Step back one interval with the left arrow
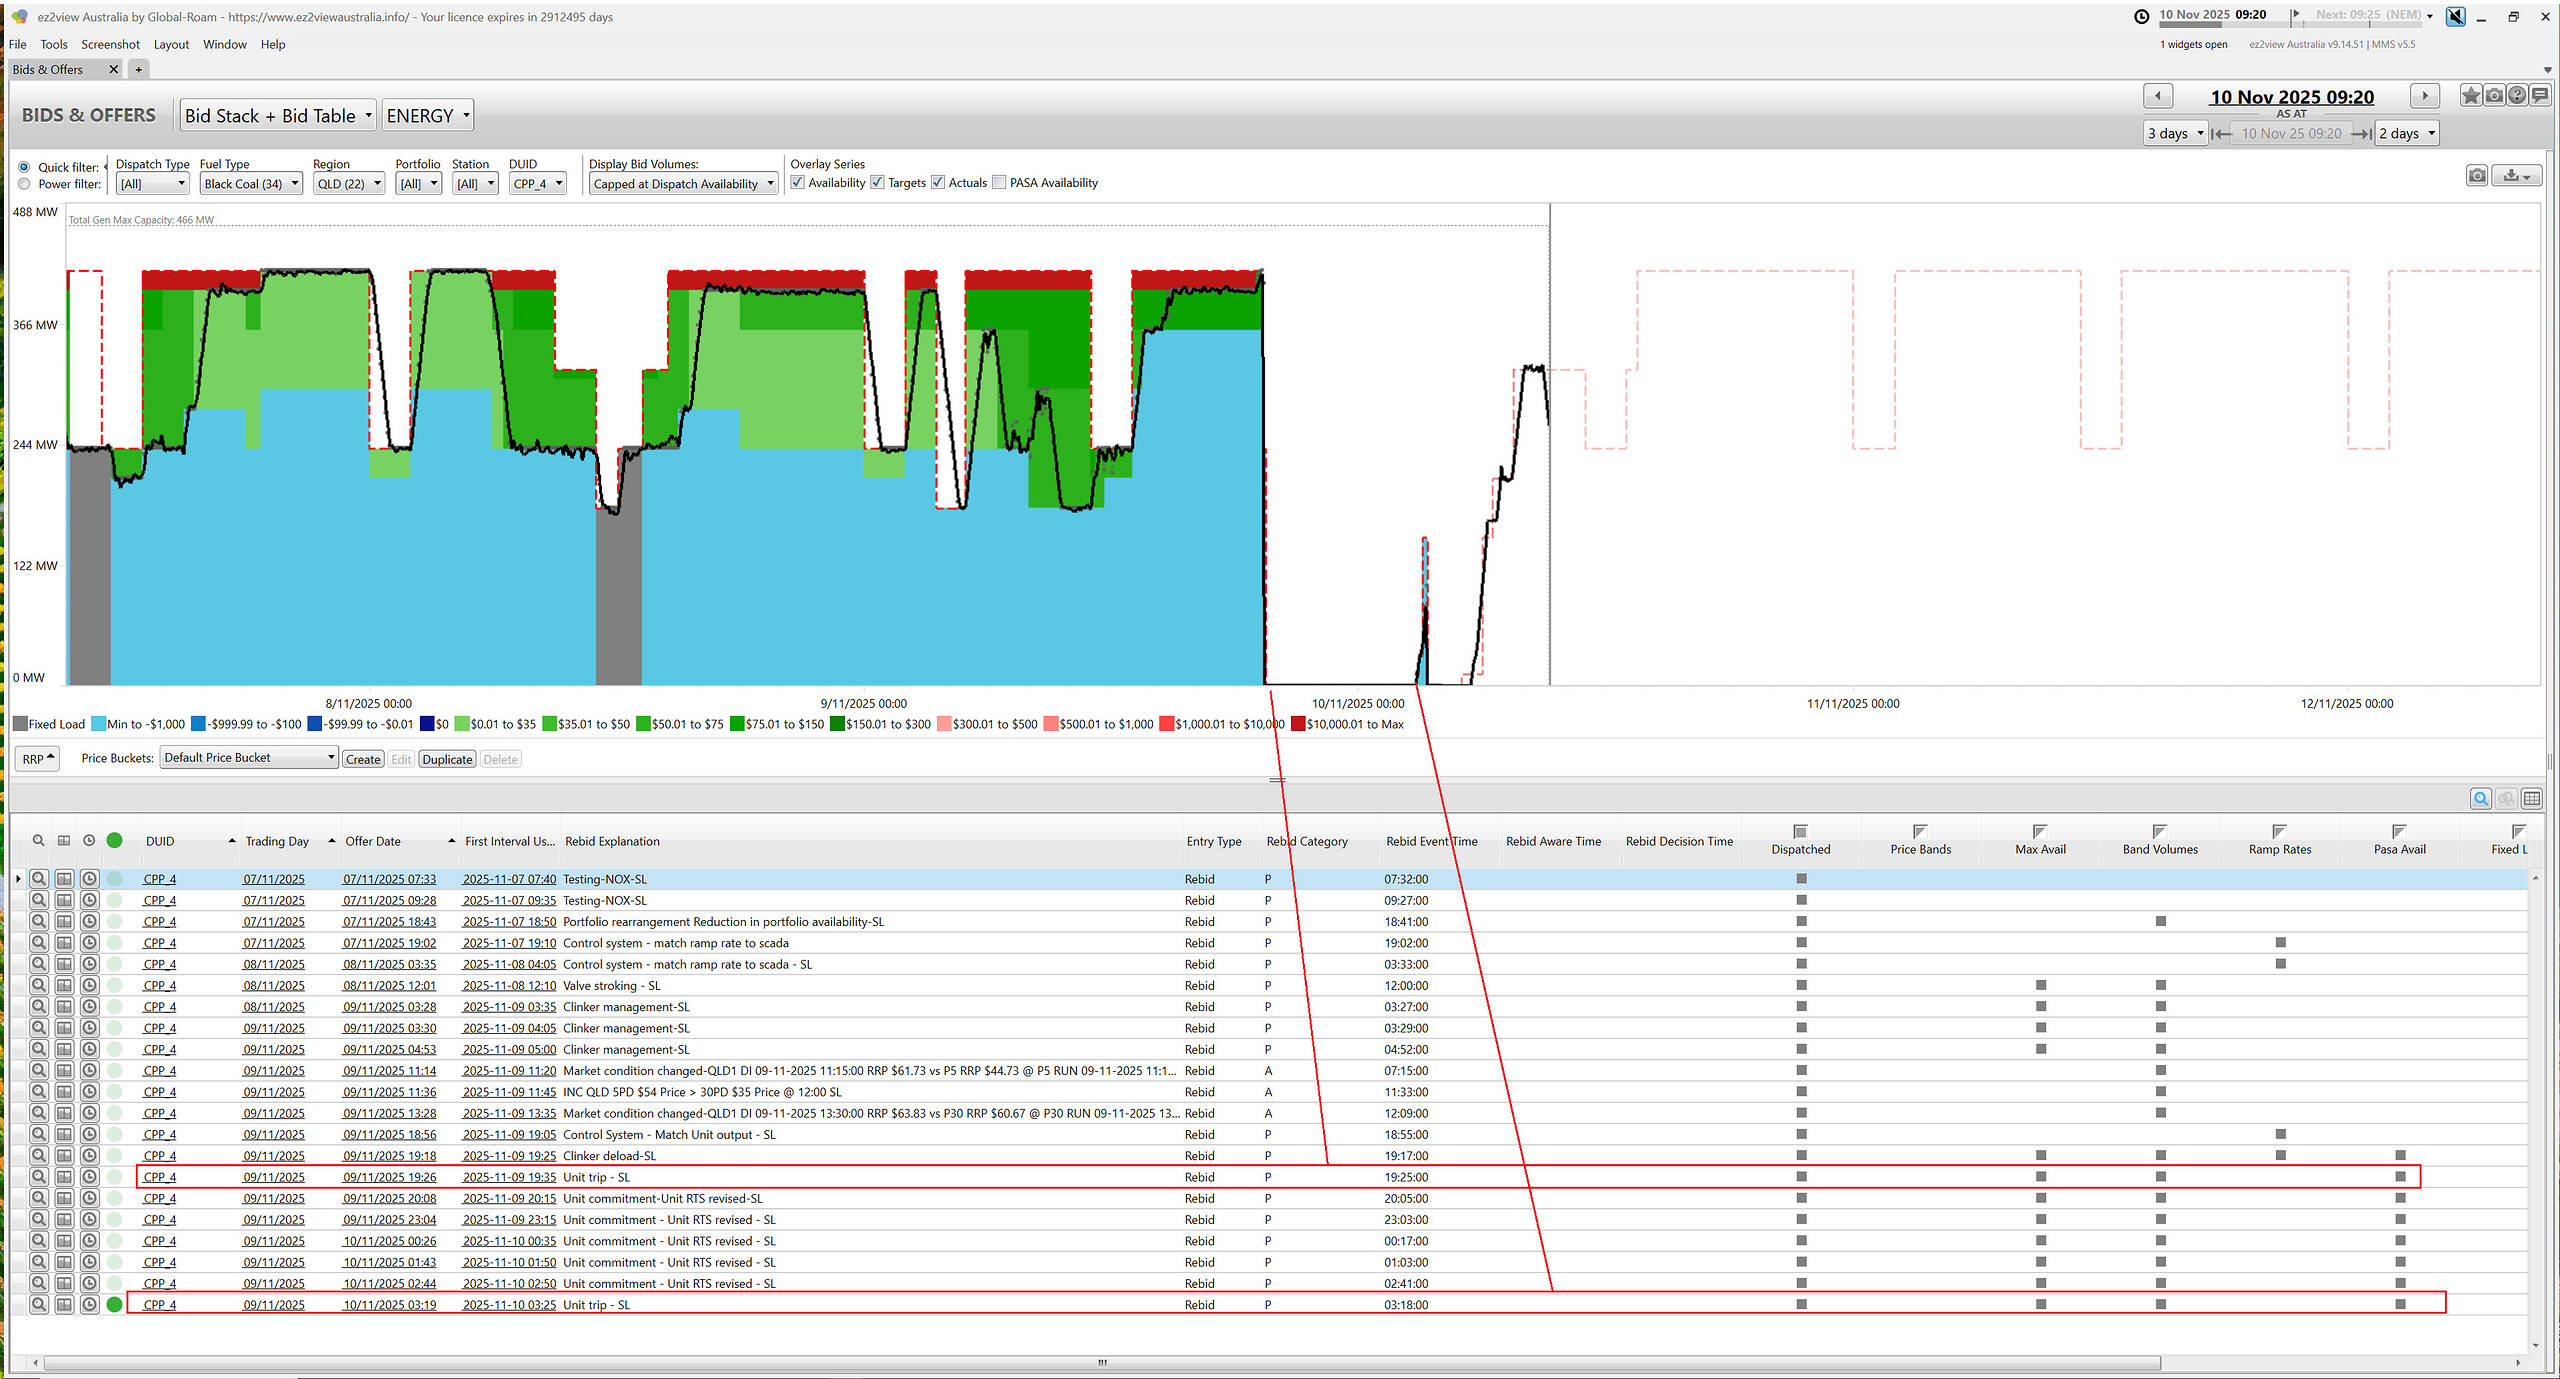 pyautogui.click(x=2158, y=96)
